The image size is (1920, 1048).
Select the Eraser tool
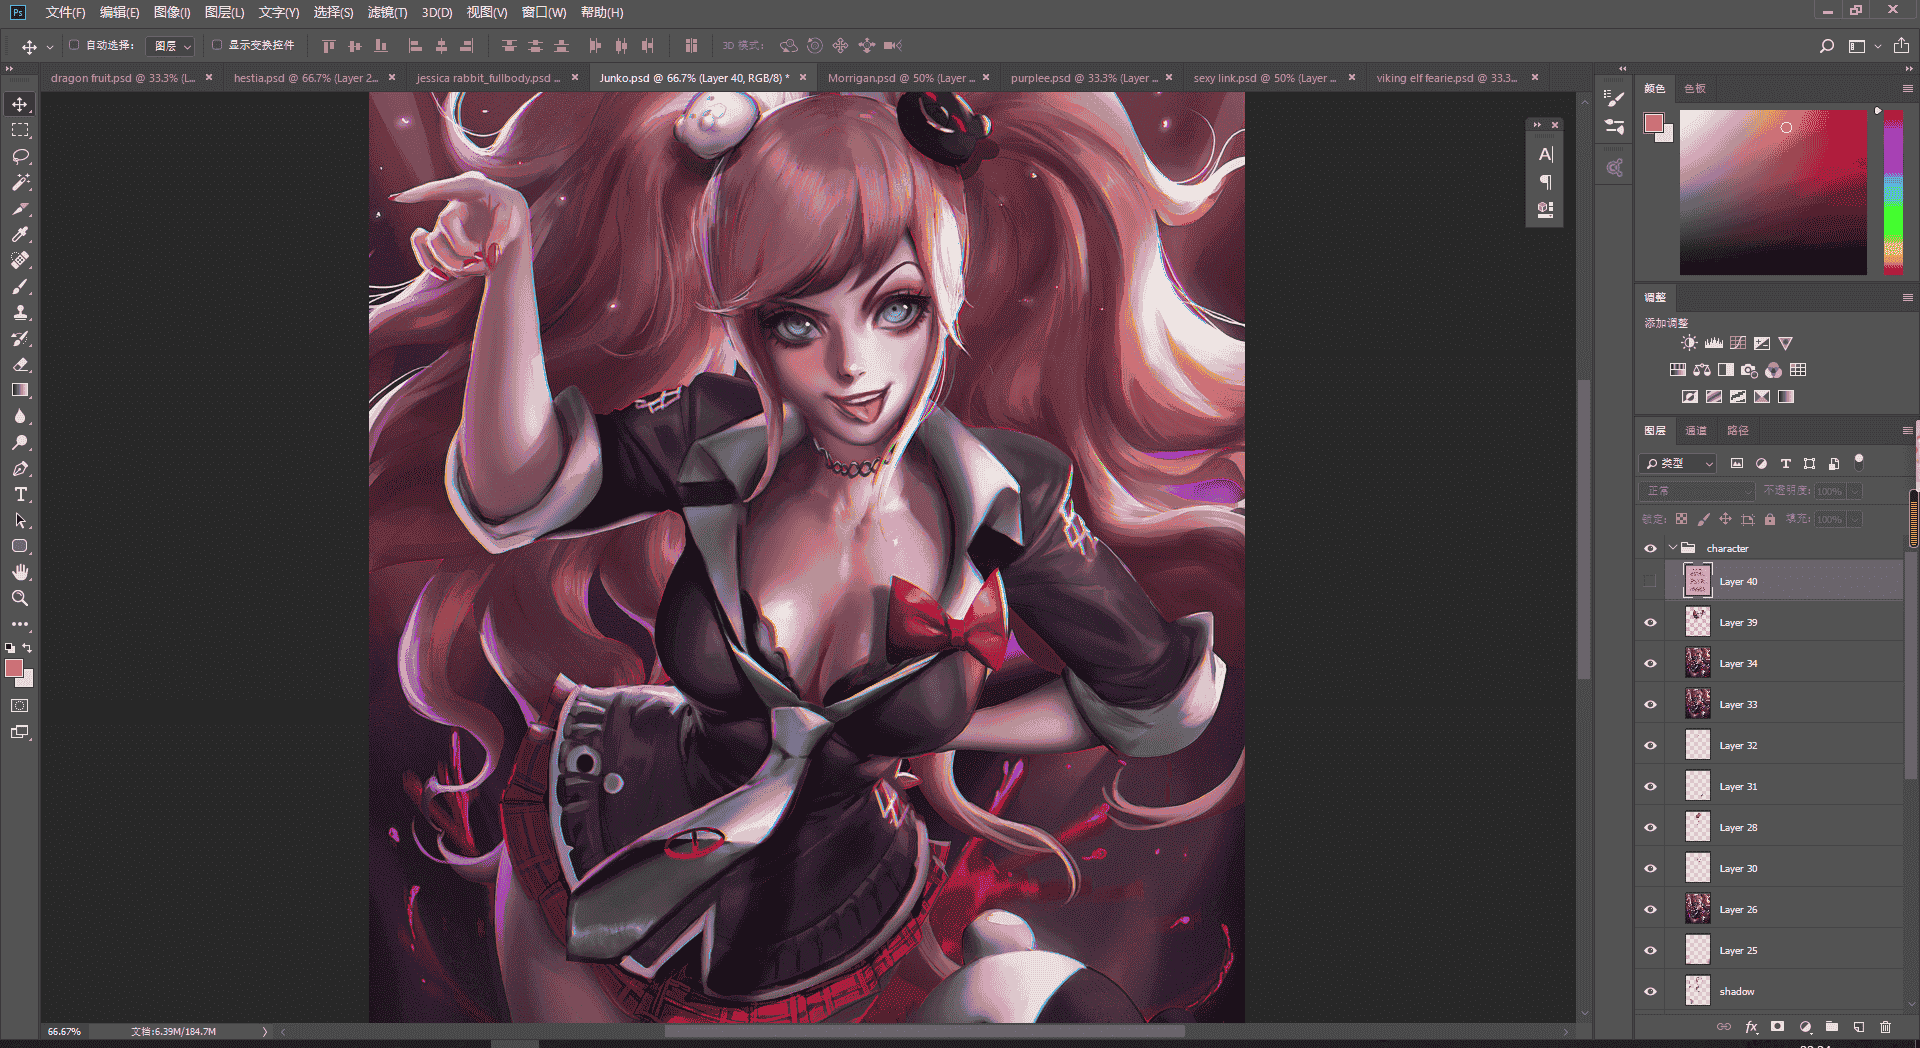[x=20, y=364]
